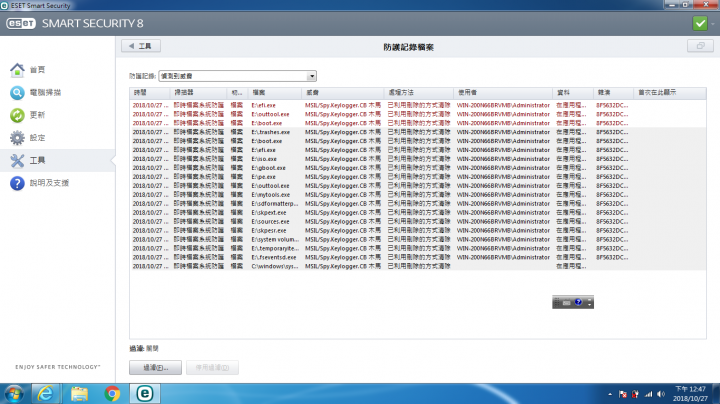Select the row for E:\iso.exe
The width and height of the screenshot is (720, 404).
pos(418,159)
